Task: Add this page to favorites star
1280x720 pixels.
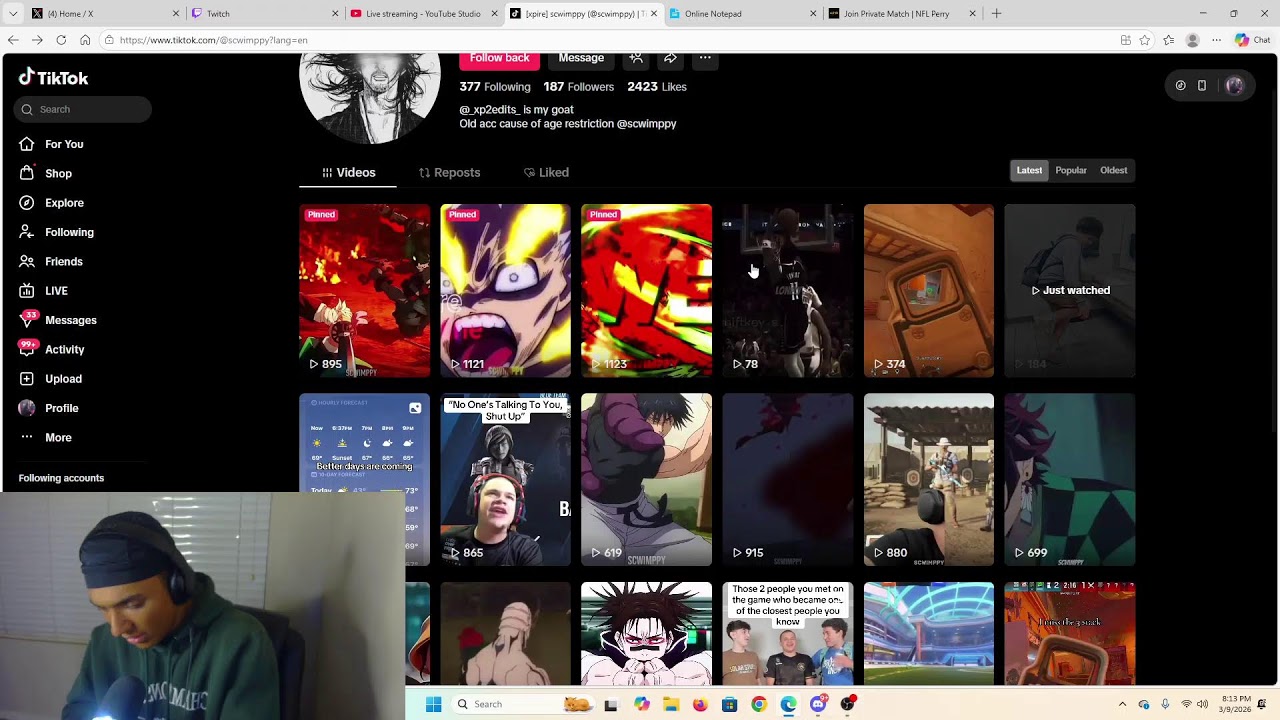Action: (1145, 40)
